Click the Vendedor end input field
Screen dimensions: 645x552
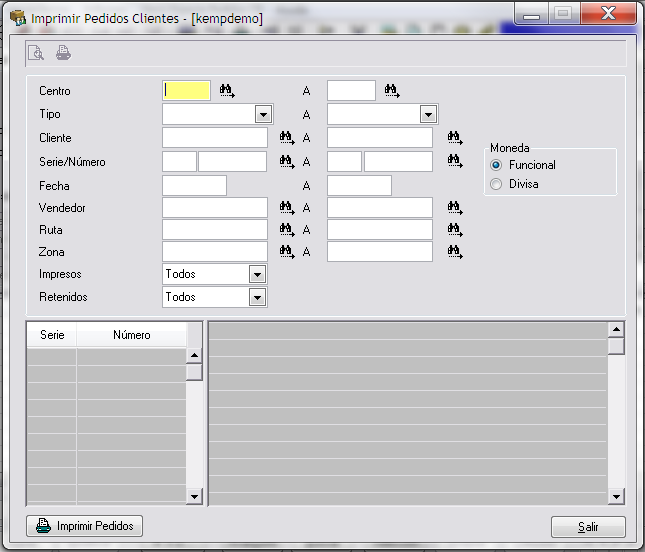point(380,207)
